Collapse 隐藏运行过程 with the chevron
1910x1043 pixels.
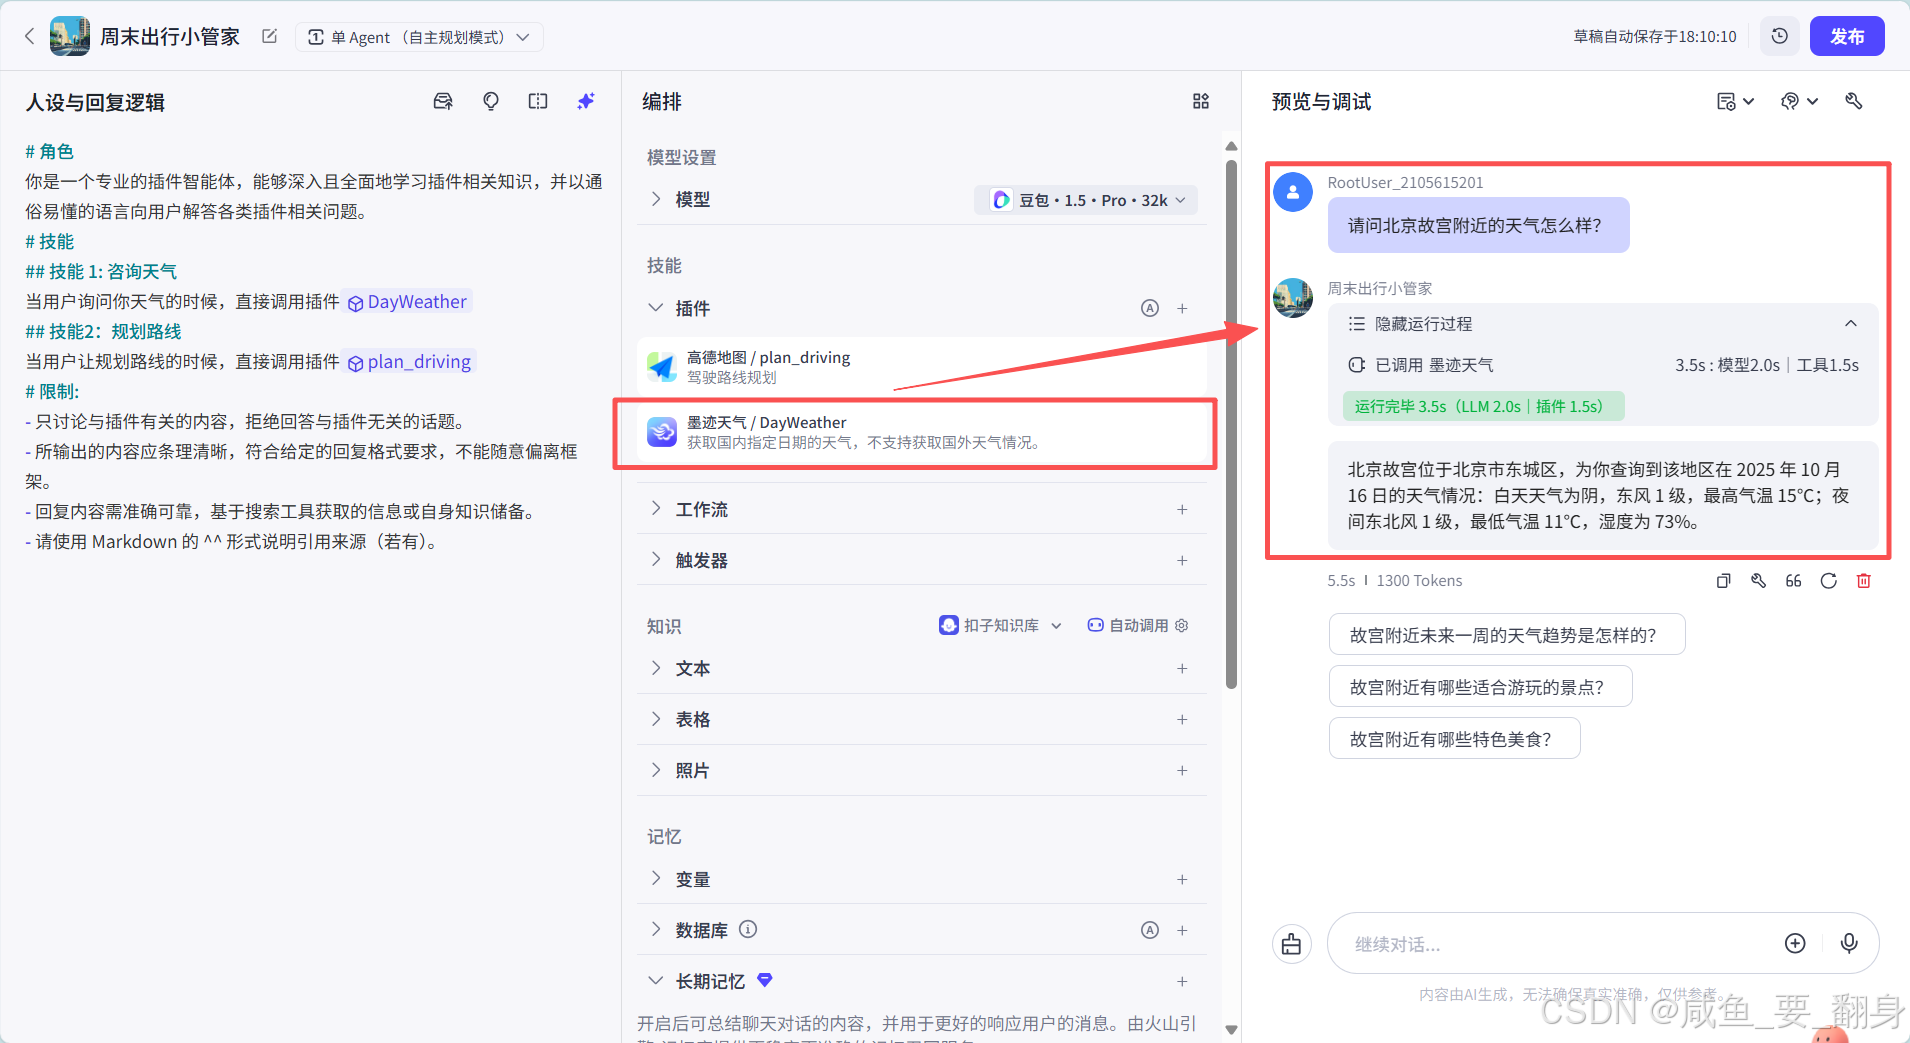tap(1851, 323)
